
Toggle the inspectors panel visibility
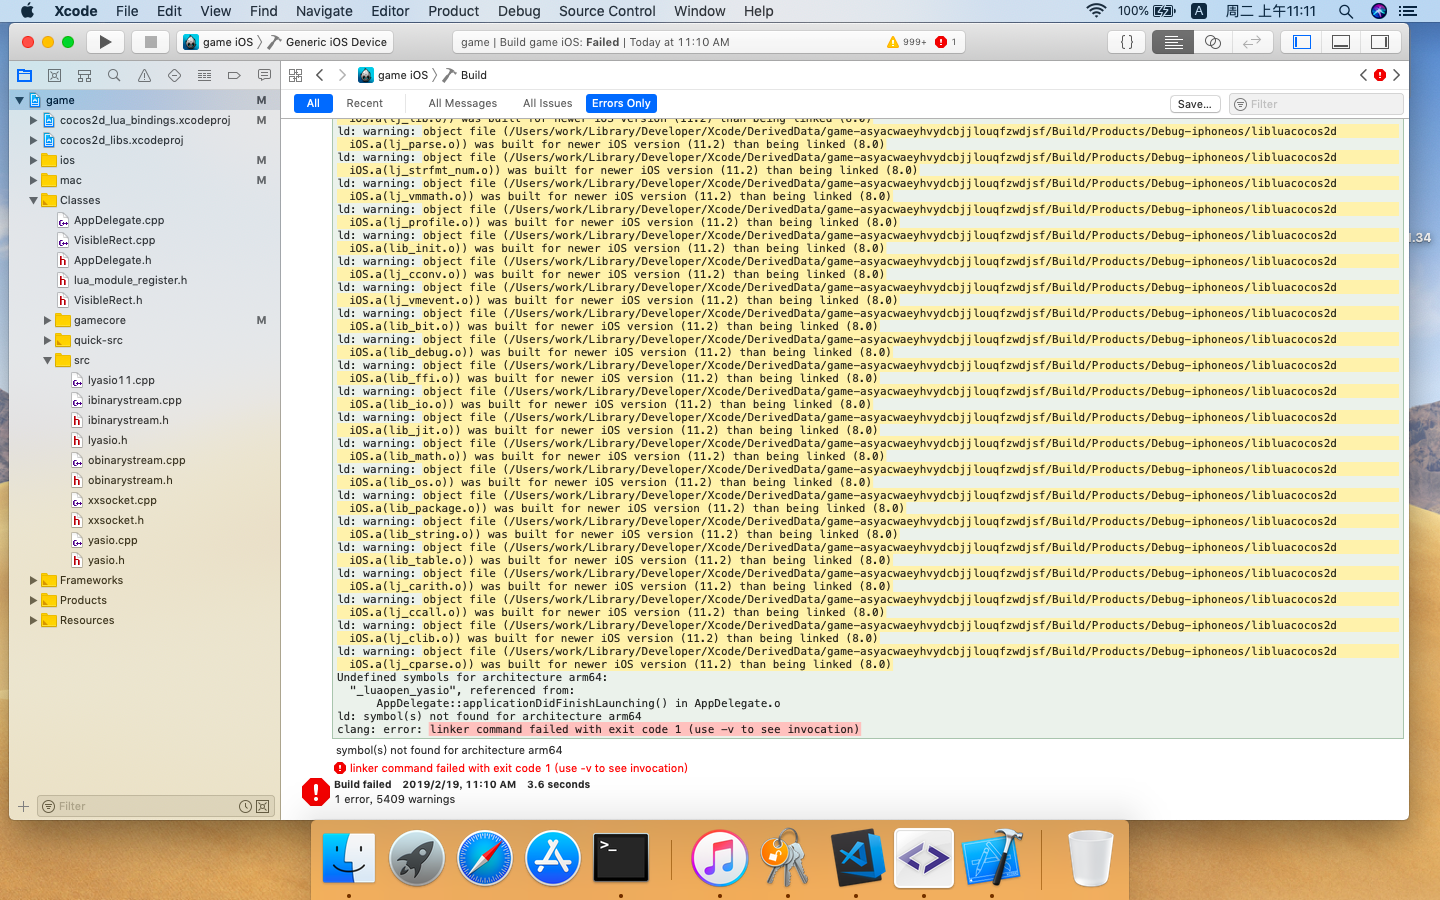click(1380, 42)
